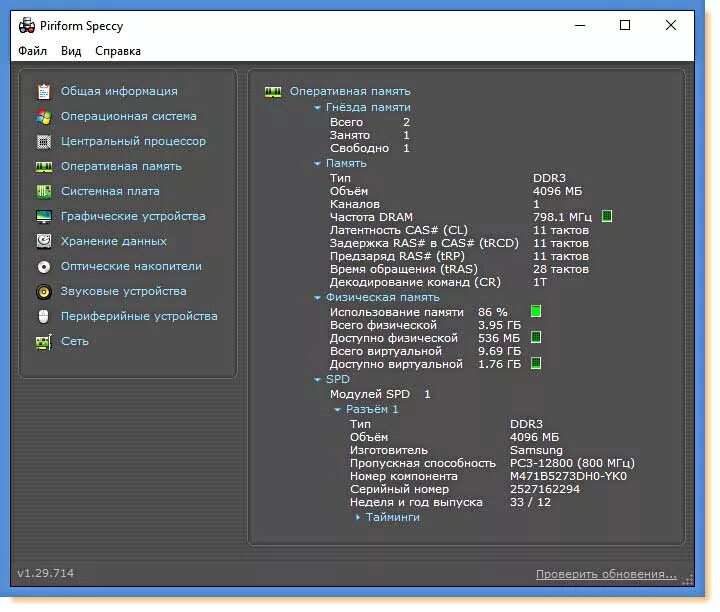Click the RAM icon beside the panel heading
Viewport: 720px width, 612px height.
(x=273, y=92)
